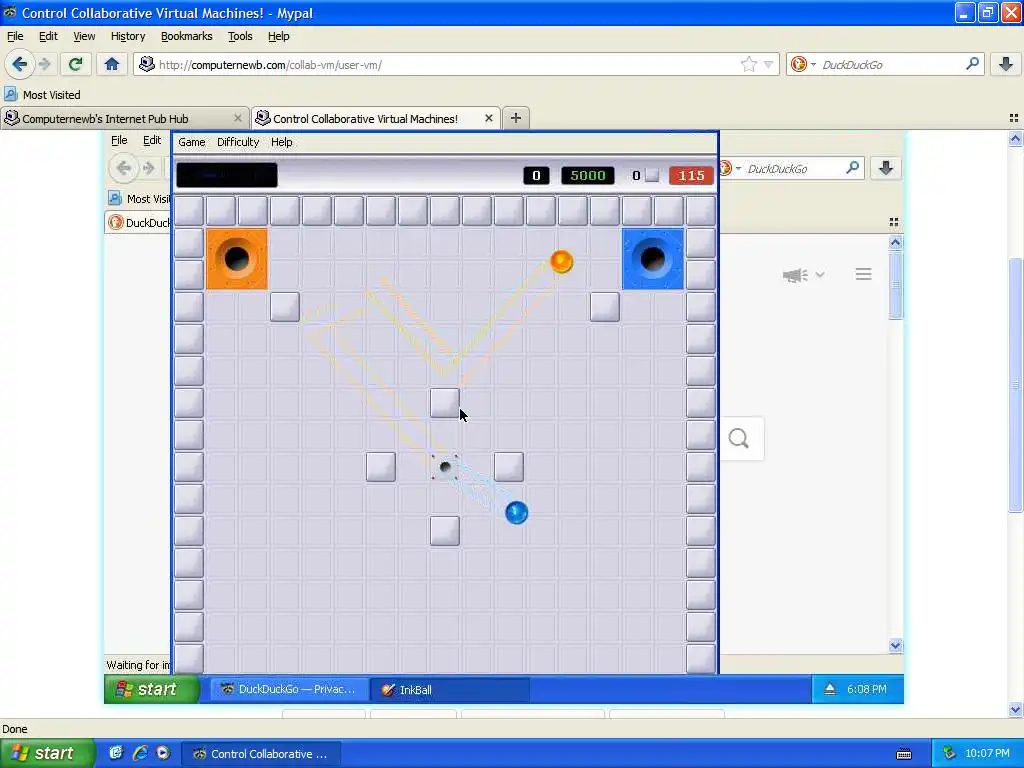Click the show desktop quick launch icon
Viewport: 1024px width, 768px height.
[116, 753]
